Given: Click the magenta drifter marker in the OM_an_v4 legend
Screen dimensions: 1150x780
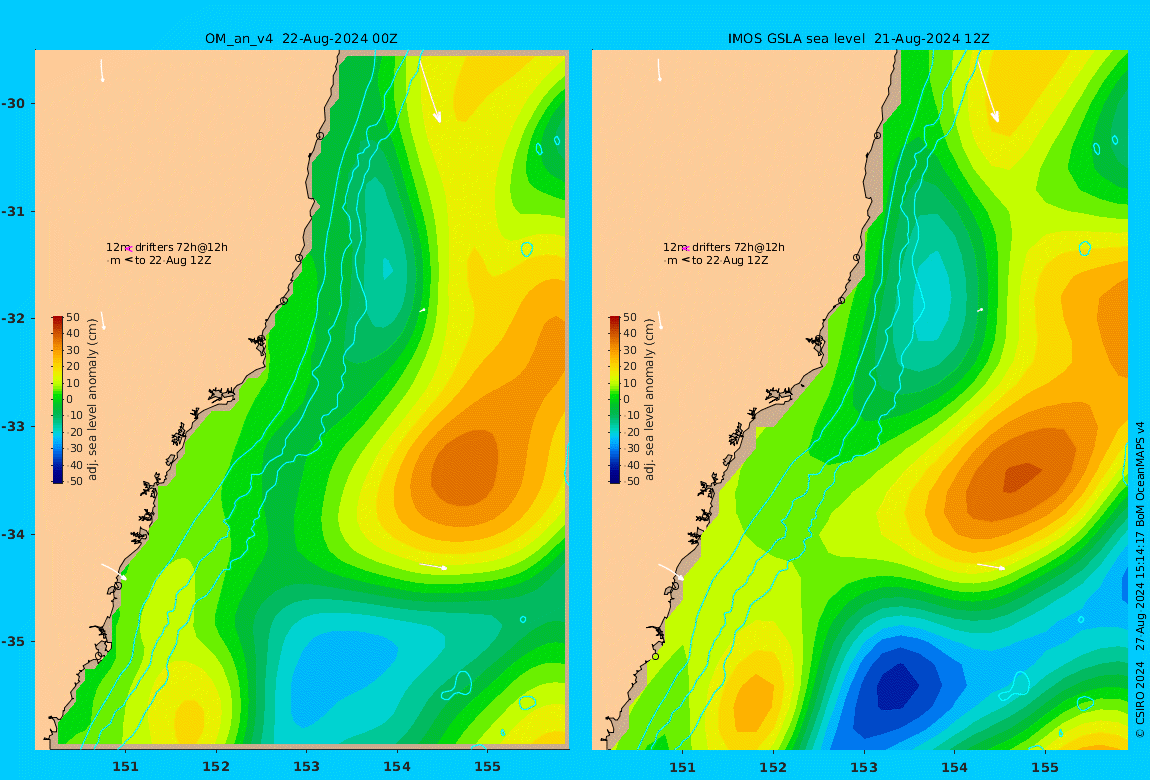Looking at the screenshot, I should [x=128, y=249].
